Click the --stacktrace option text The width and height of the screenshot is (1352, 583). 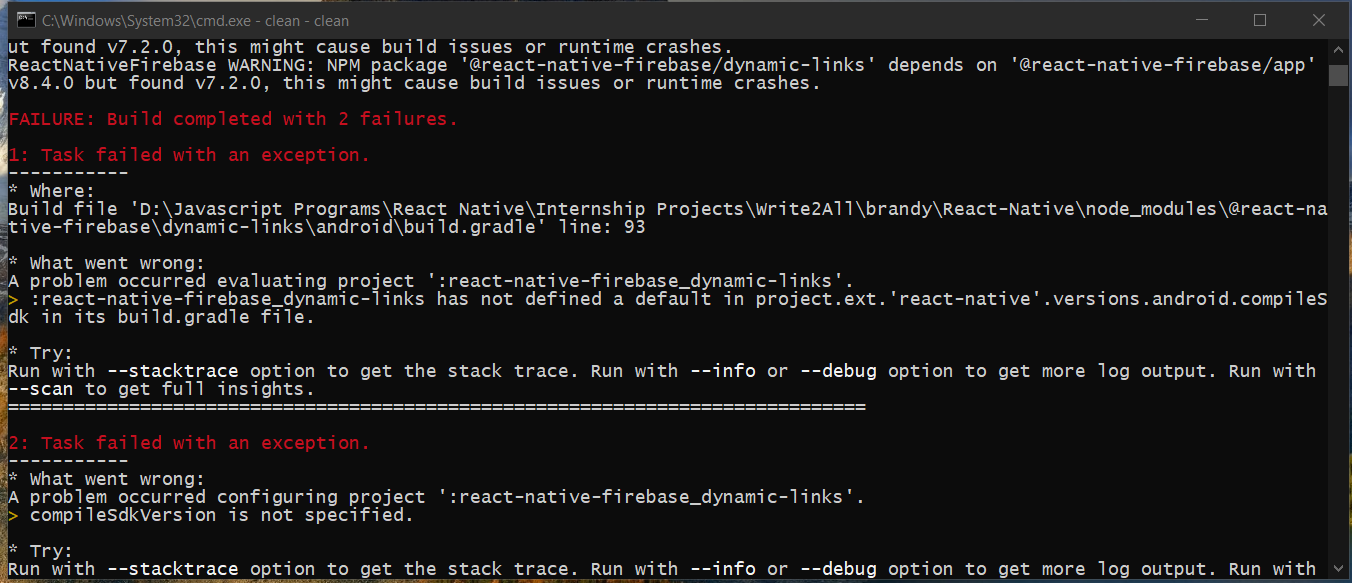tap(172, 370)
